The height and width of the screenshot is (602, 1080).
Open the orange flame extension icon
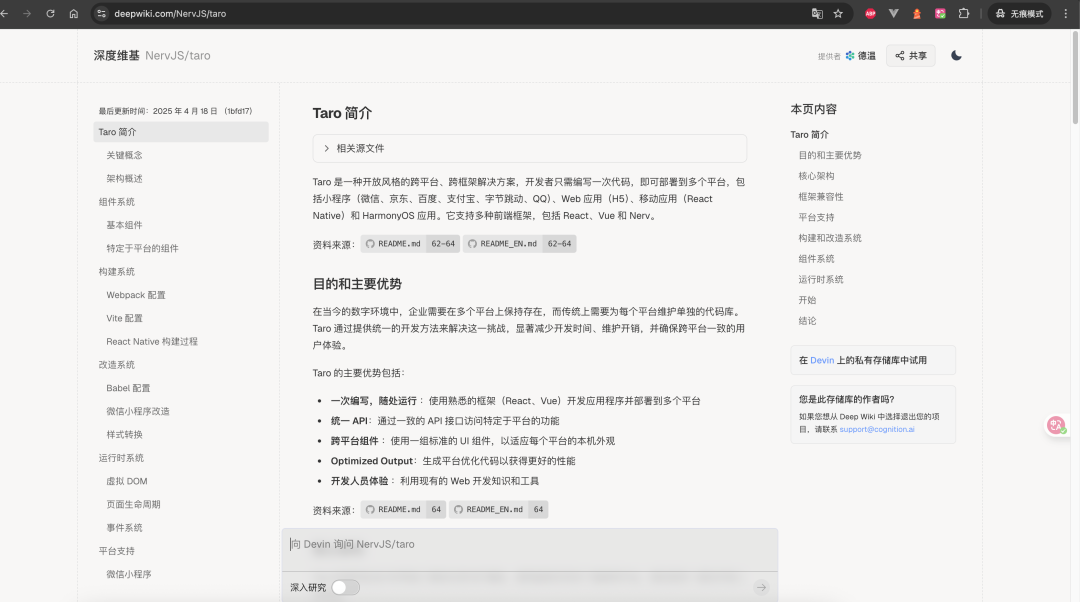coord(917,13)
